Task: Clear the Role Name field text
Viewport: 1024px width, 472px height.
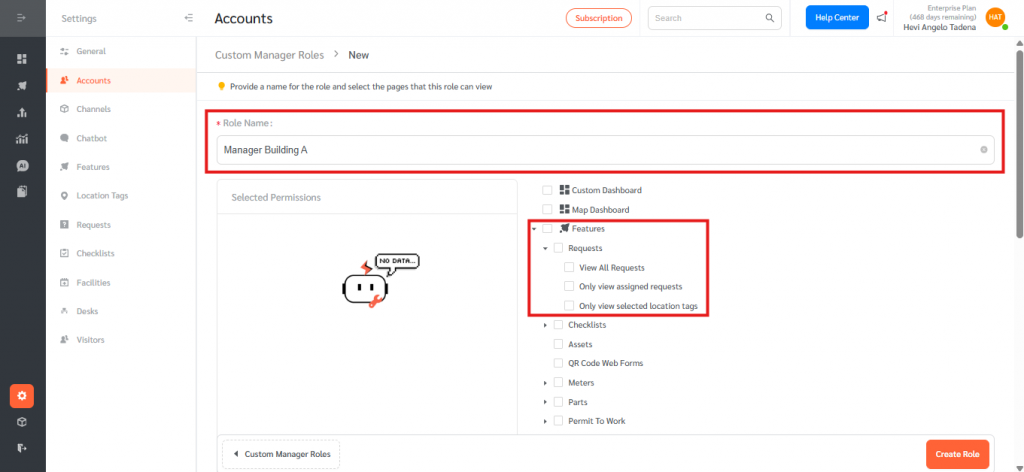Action: pos(983,150)
